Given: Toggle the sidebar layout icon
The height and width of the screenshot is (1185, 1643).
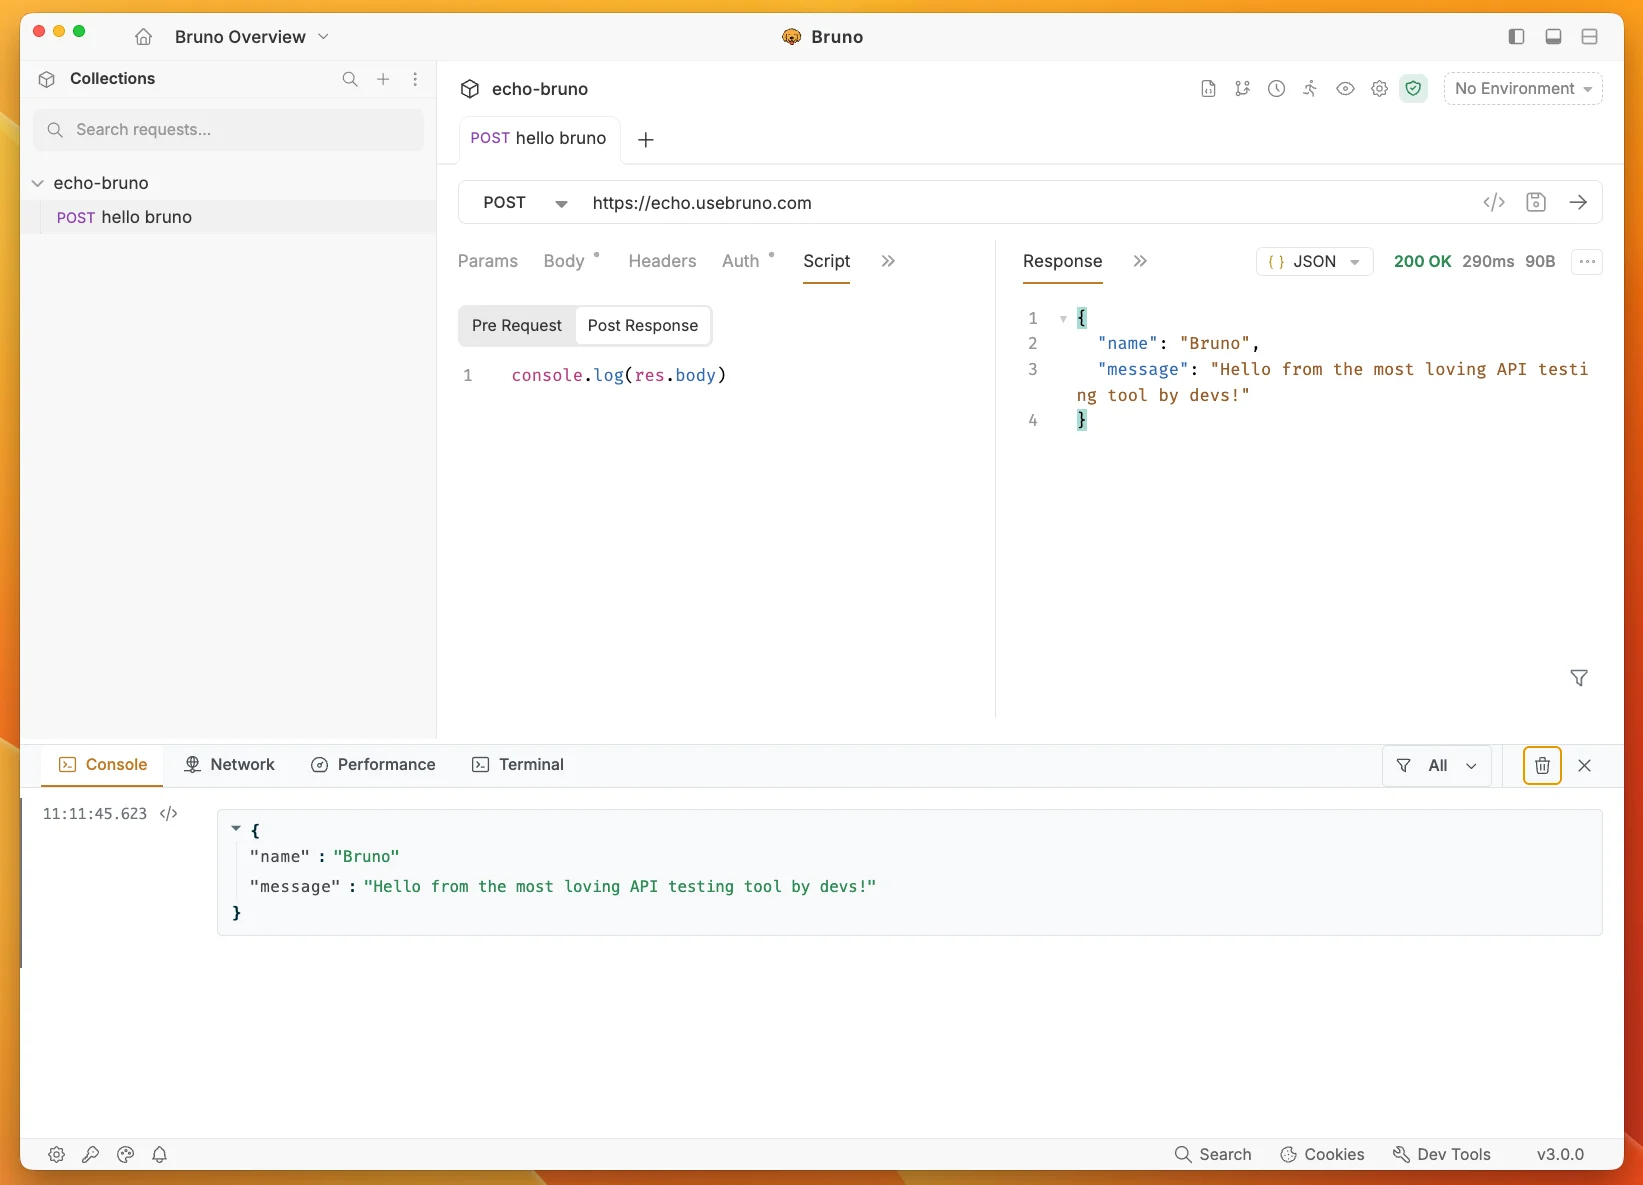Looking at the screenshot, I should coord(1516,37).
